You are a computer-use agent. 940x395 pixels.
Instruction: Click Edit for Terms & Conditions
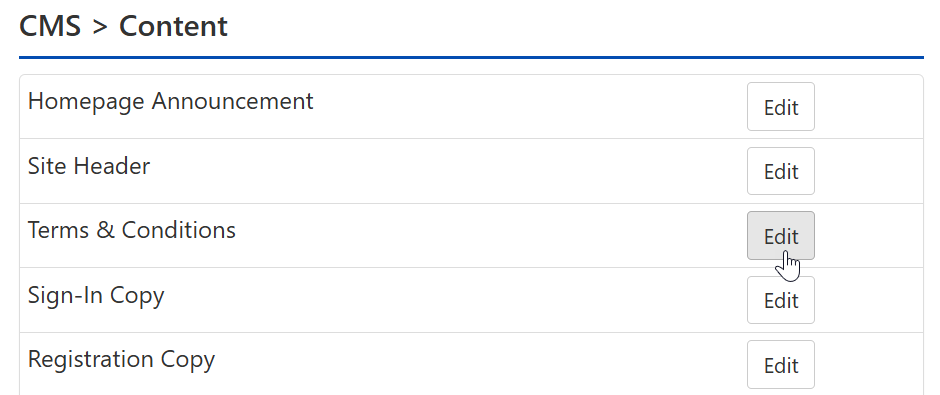[781, 236]
